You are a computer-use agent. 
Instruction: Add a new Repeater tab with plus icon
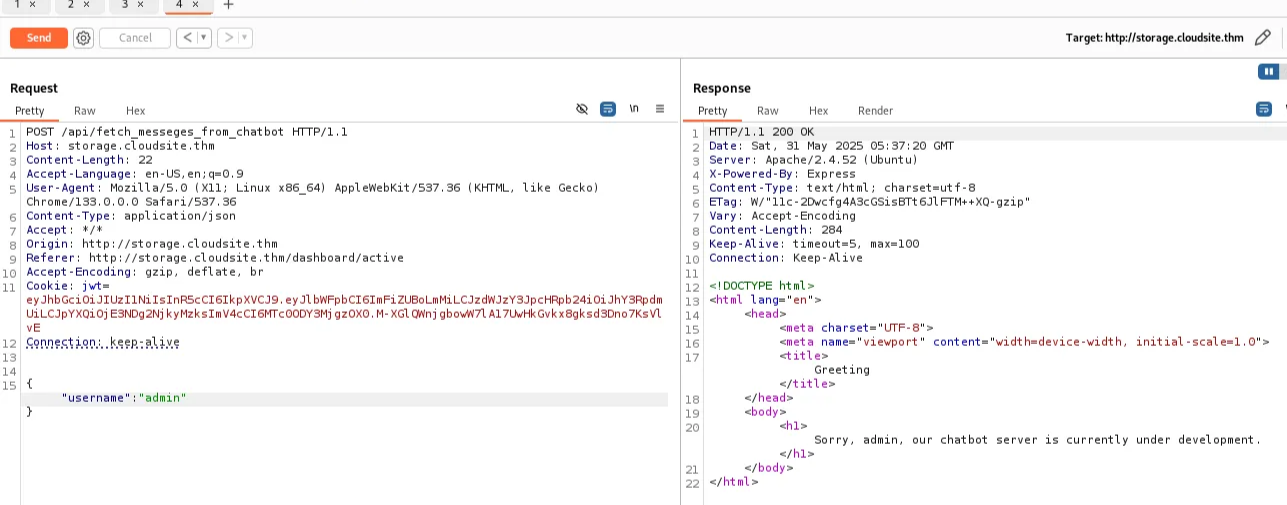tap(228, 5)
